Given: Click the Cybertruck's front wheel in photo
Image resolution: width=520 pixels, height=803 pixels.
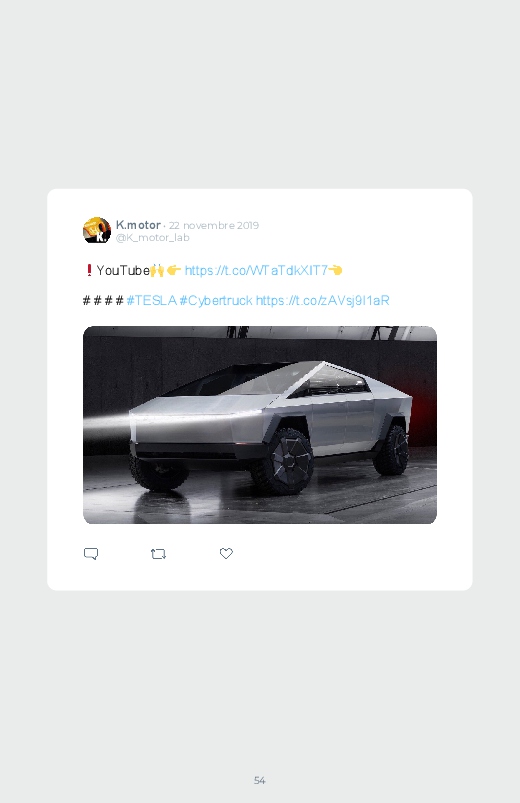Looking at the screenshot, I should 283,461.
